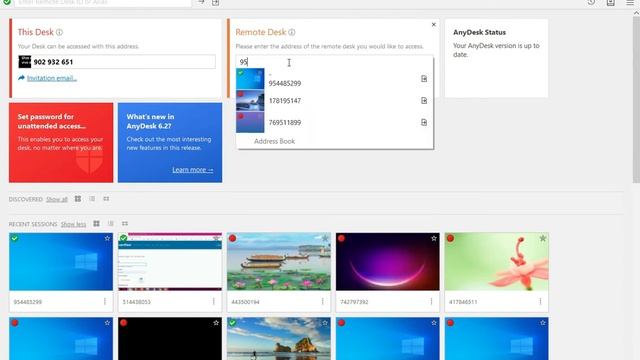Viewport: 640px width, 360px height.
Task: Toggle favorite star on session 443500194
Action: [x=325, y=238]
